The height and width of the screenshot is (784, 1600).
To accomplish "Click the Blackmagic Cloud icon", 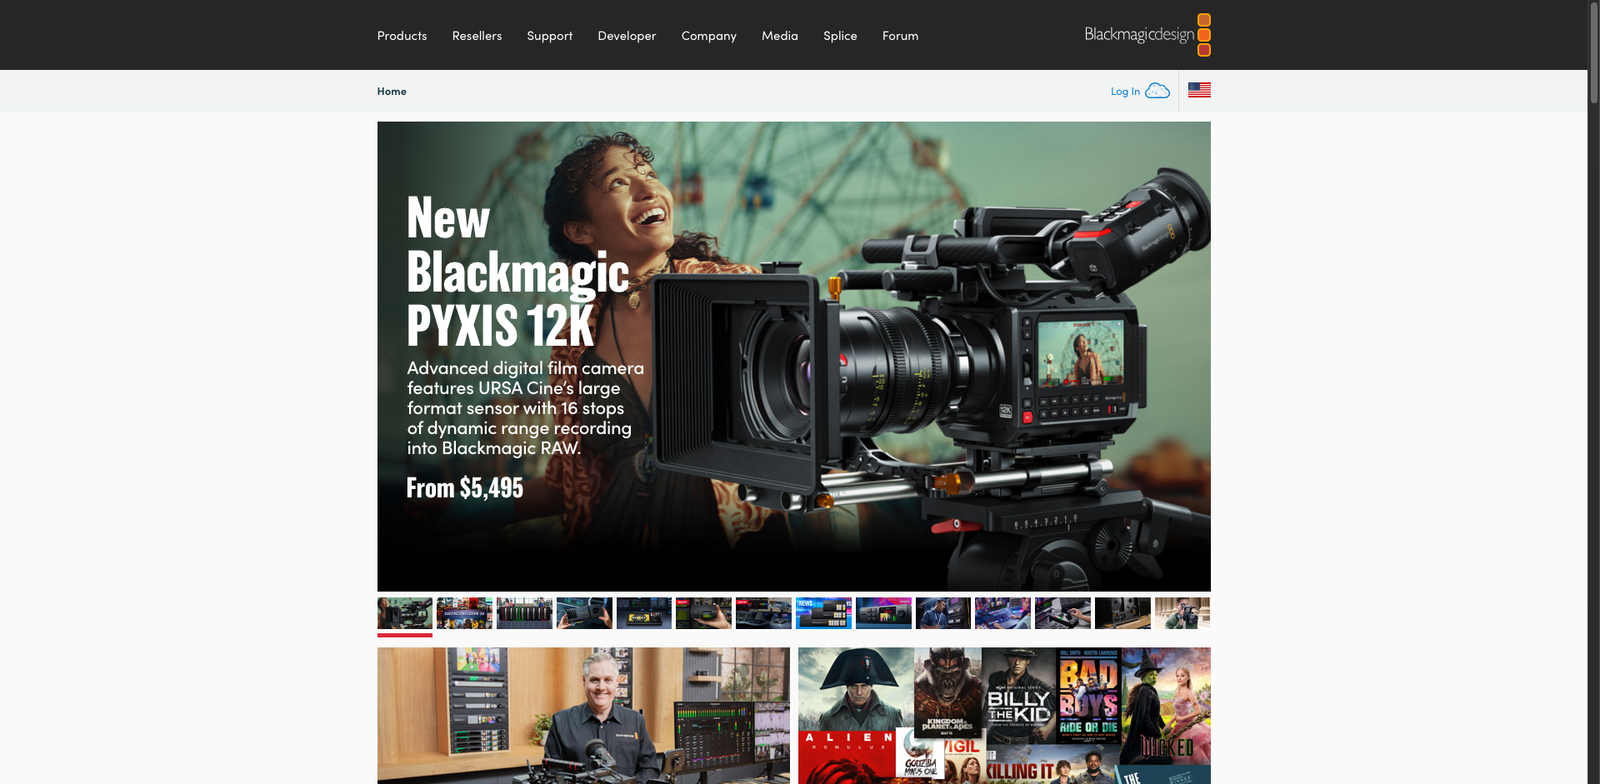I will 1157,91.
